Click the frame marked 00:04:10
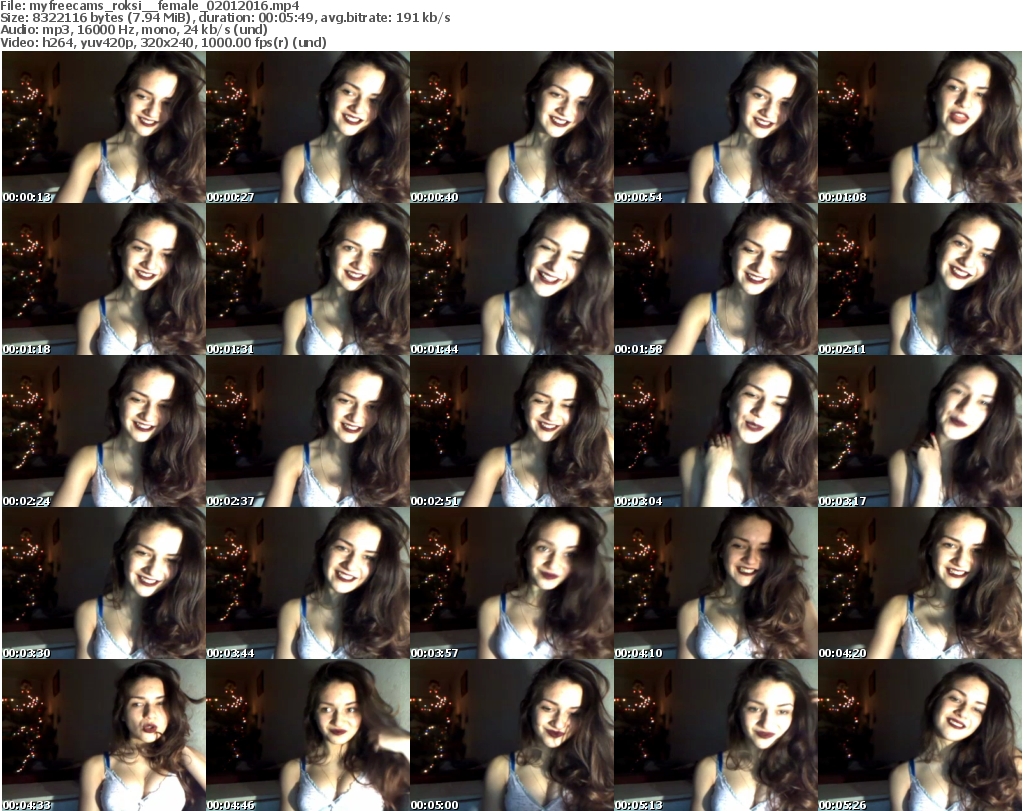 click(716, 583)
